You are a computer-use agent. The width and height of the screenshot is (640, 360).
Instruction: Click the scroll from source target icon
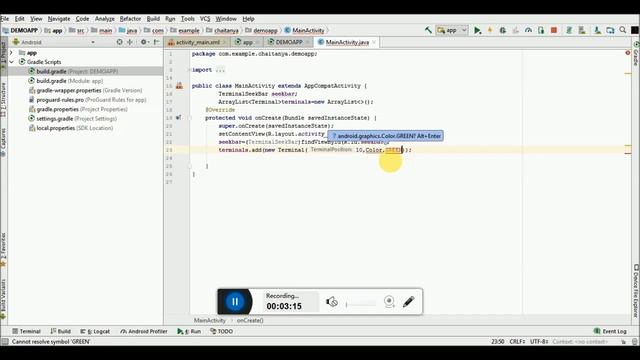click(119, 42)
